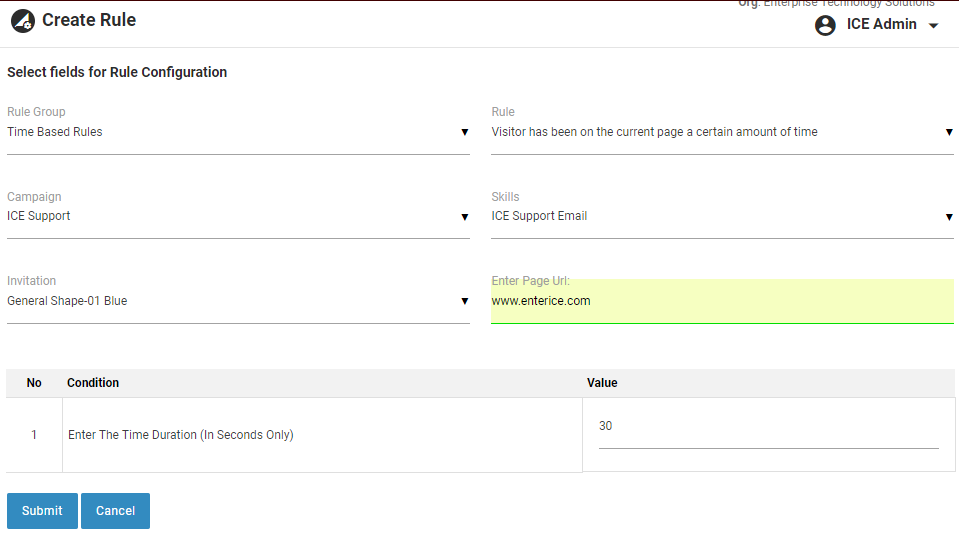Open the Invitation dropdown showing General Shape-01 Blue
This screenshot has width=959, height=550.
coord(238,301)
